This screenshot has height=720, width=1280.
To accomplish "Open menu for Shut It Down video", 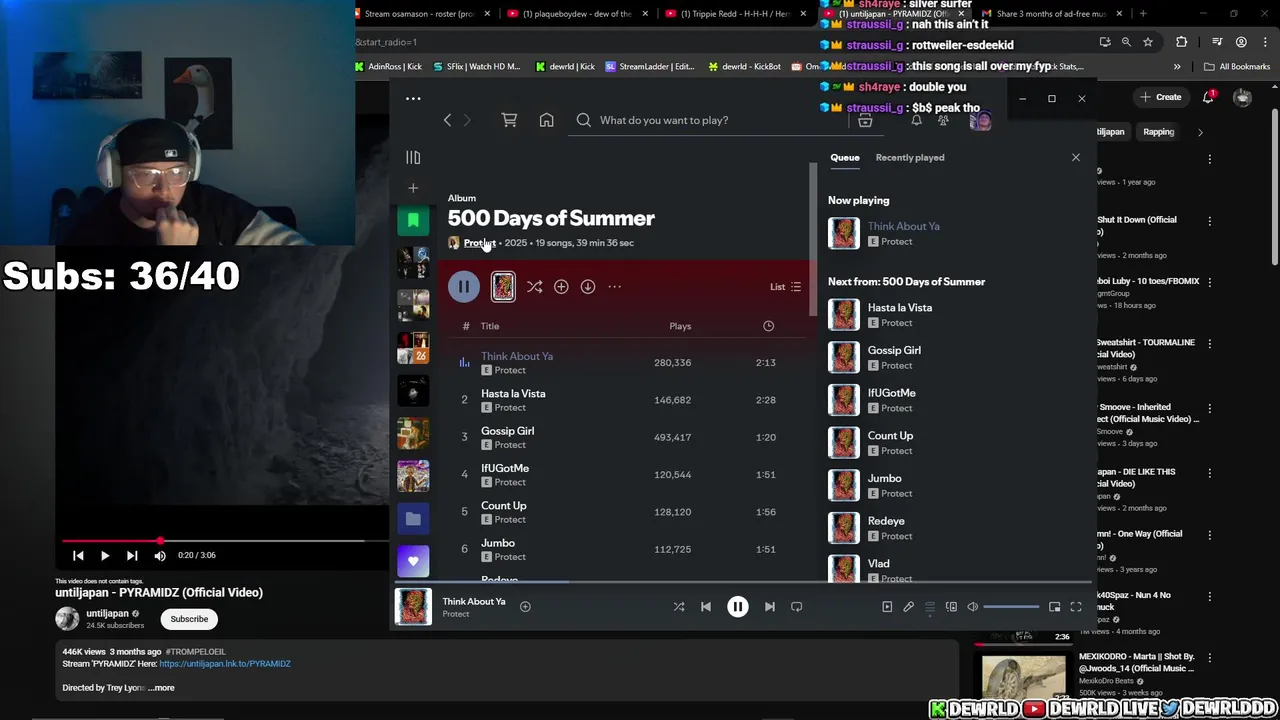I will [x=1210, y=221].
